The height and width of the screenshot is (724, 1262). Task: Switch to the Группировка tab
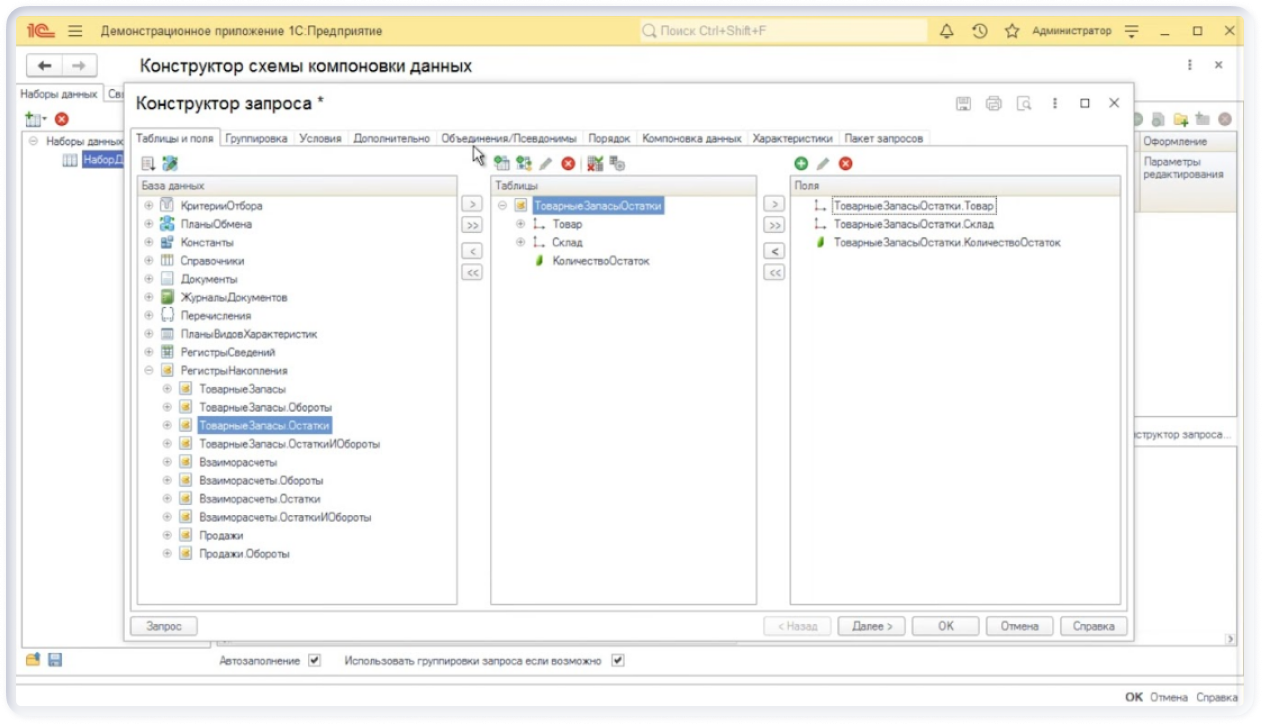[x=256, y=138]
